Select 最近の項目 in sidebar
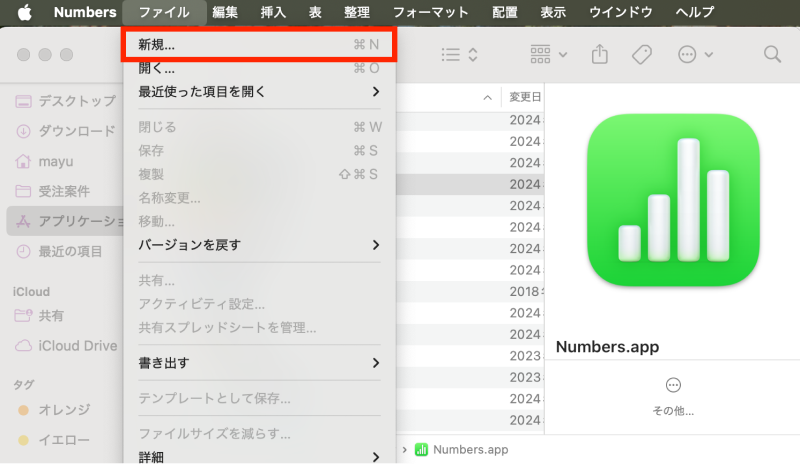The width and height of the screenshot is (800, 464). click(66, 251)
